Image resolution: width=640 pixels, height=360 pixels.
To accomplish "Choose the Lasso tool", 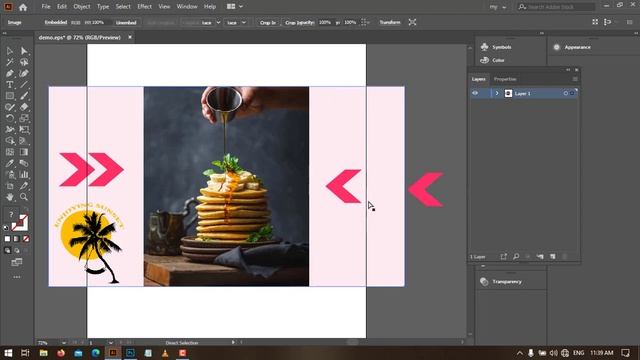I will [24, 62].
